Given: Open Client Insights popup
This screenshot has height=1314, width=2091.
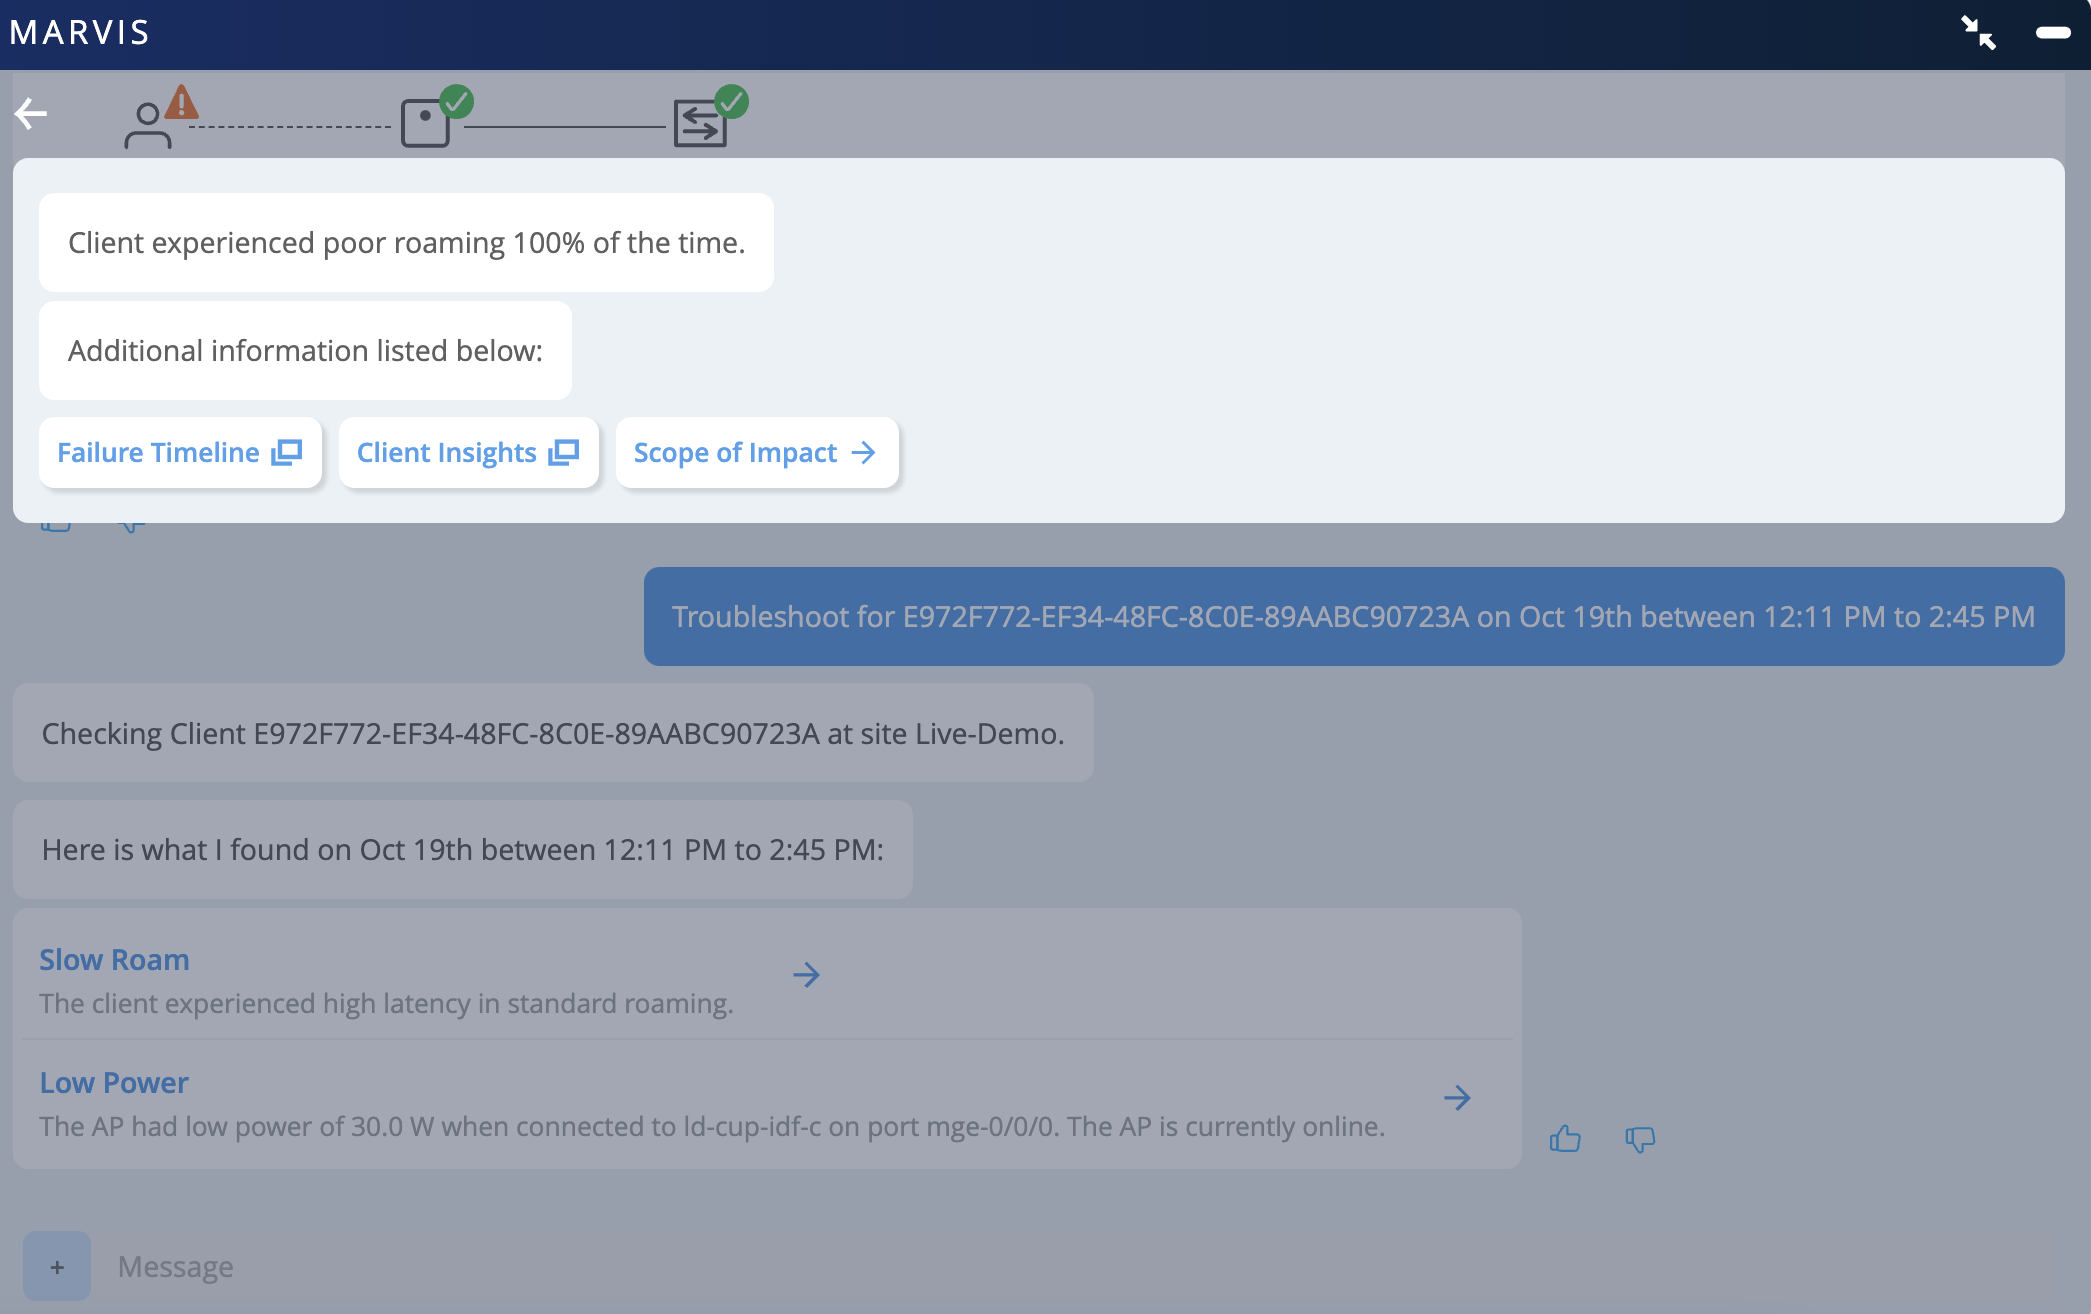Looking at the screenshot, I should click(x=468, y=453).
